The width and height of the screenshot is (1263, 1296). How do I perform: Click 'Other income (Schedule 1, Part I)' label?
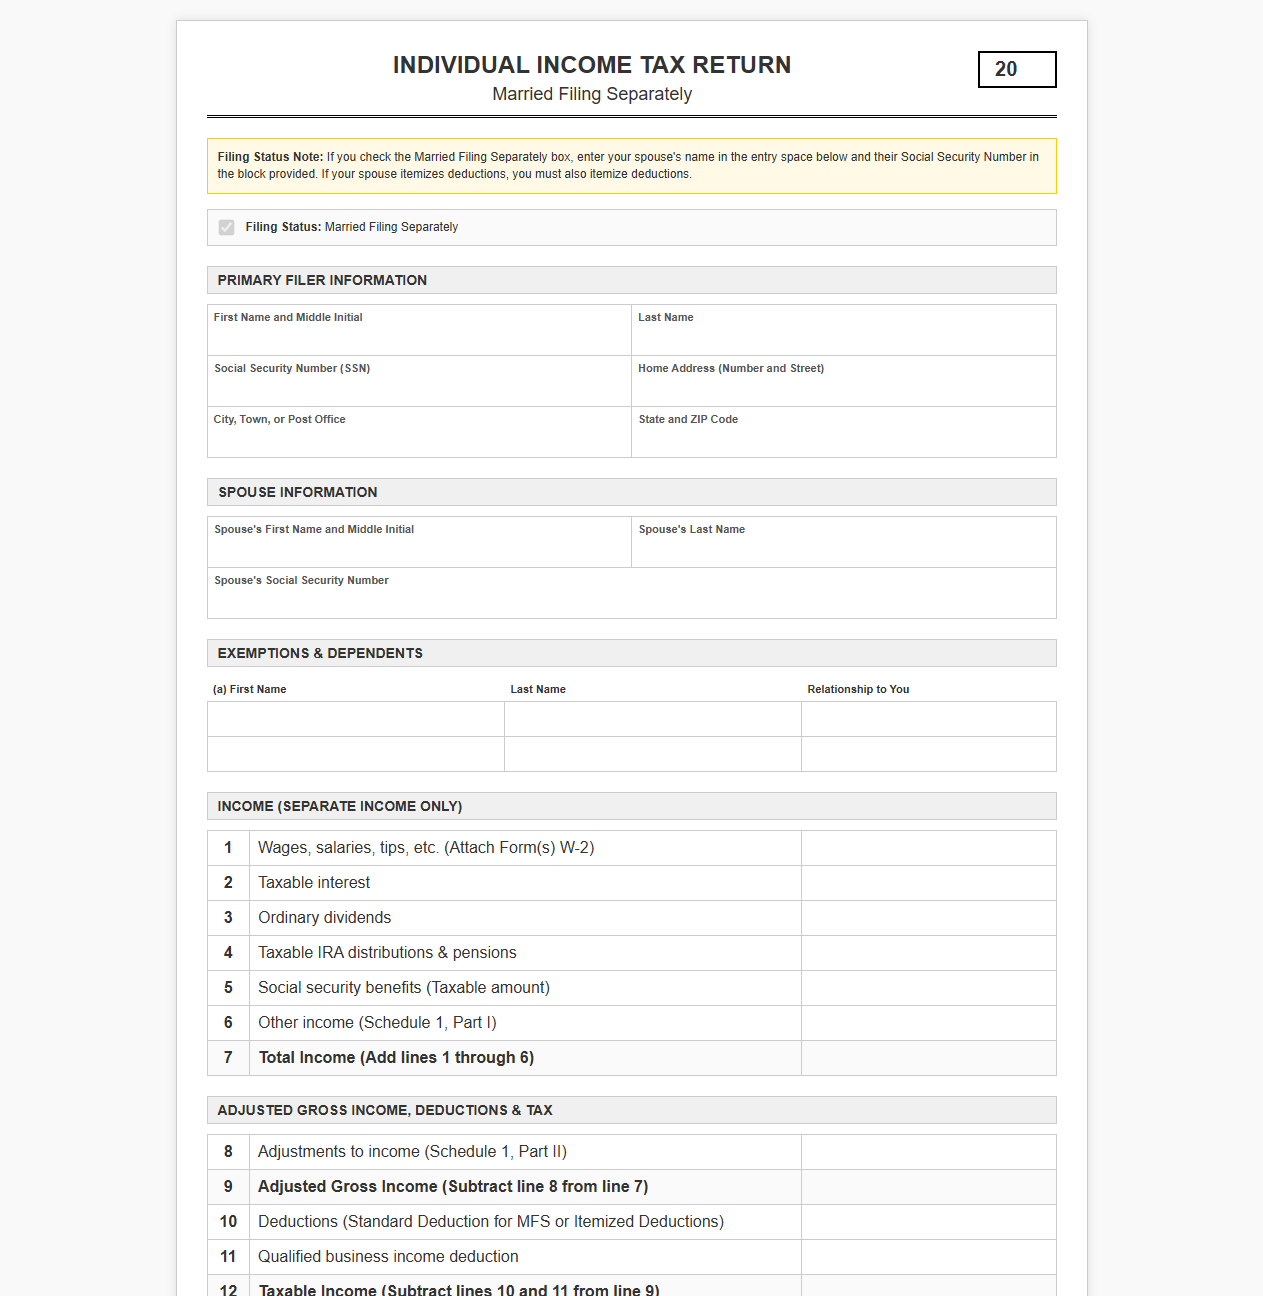(x=377, y=1023)
